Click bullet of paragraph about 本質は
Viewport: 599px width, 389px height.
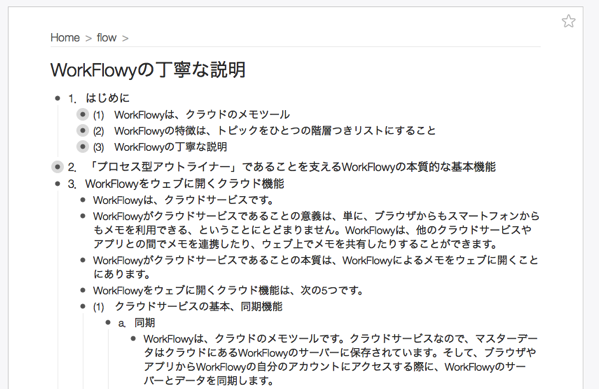tap(83, 260)
